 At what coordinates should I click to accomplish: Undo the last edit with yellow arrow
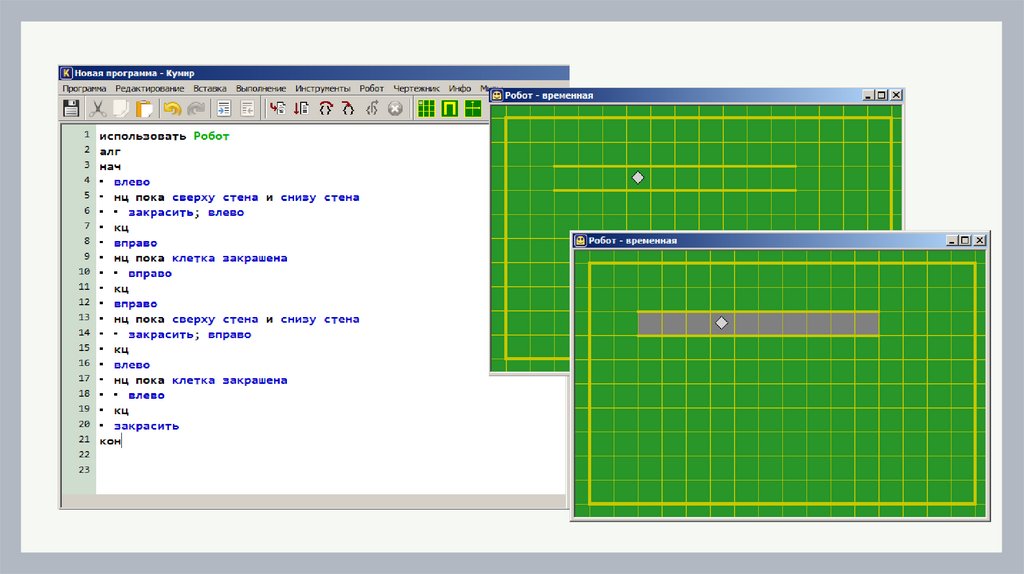pyautogui.click(x=172, y=108)
